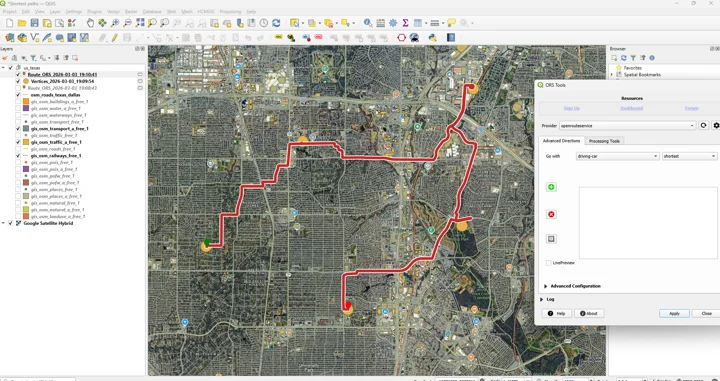This screenshot has width=720, height=381.
Task: Select the Pan Map hand tool
Action: pyautogui.click(x=90, y=23)
